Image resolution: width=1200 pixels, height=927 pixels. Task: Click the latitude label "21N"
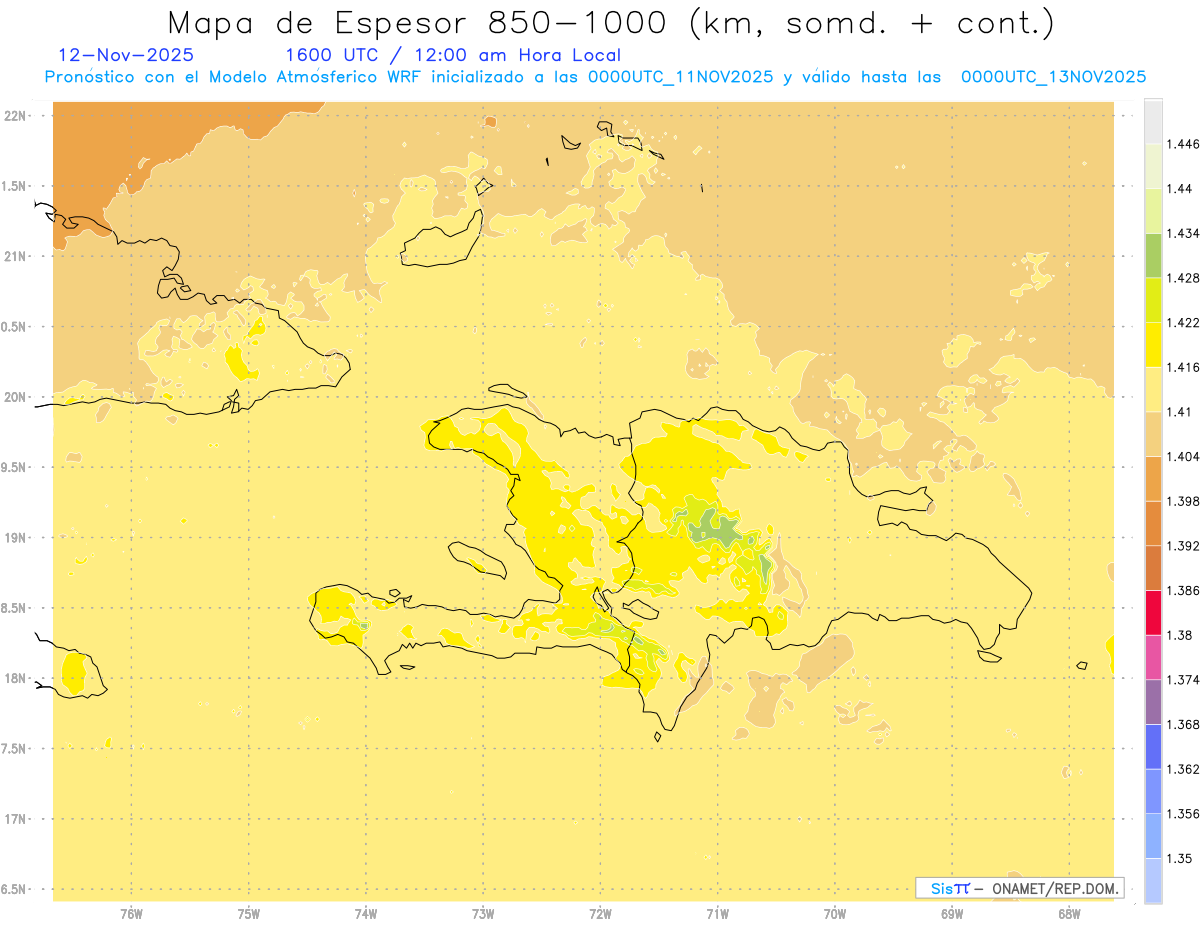click(16, 256)
